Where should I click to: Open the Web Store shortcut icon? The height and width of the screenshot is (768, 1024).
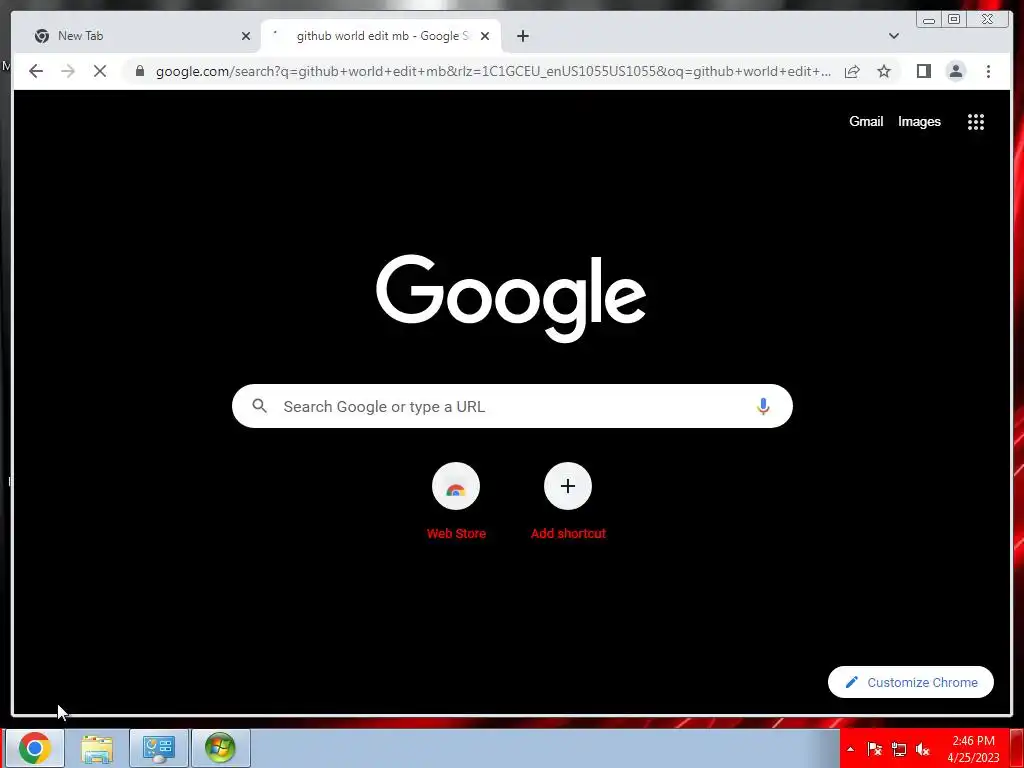[x=456, y=486]
